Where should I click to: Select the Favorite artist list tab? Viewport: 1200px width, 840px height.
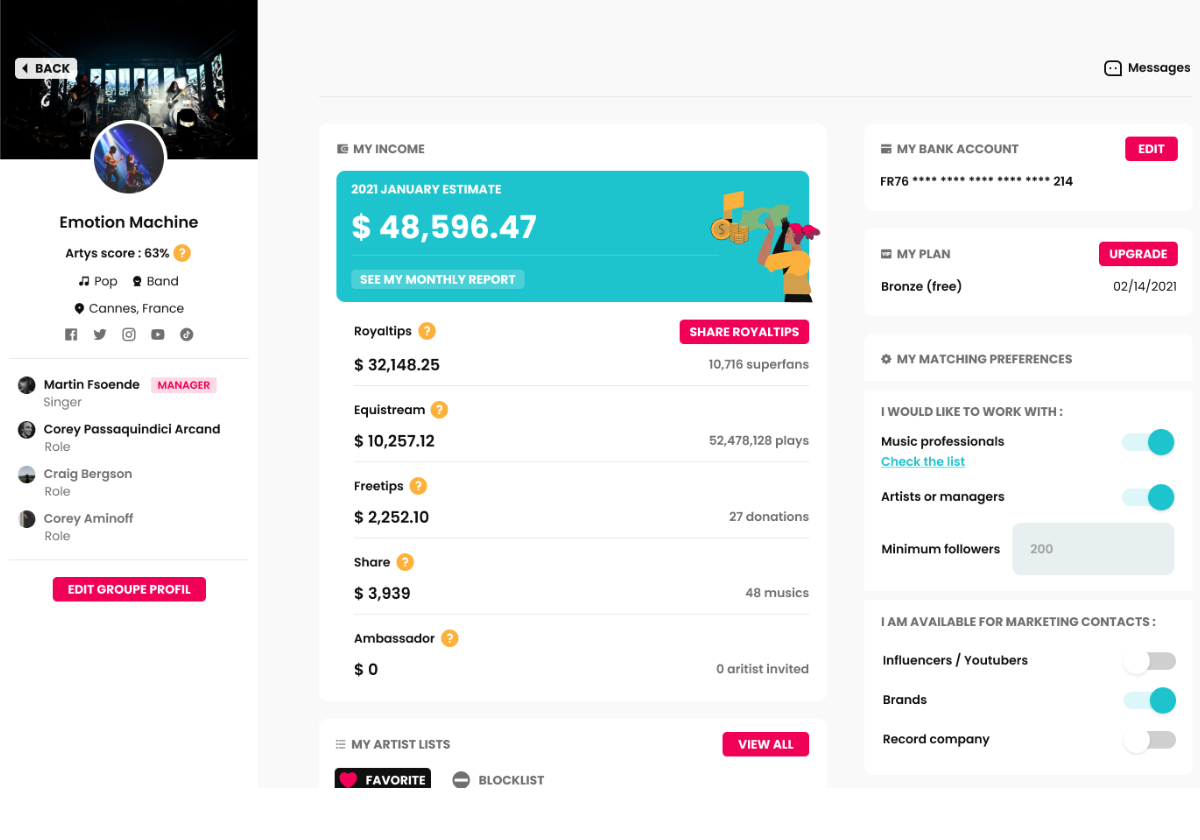pos(383,780)
